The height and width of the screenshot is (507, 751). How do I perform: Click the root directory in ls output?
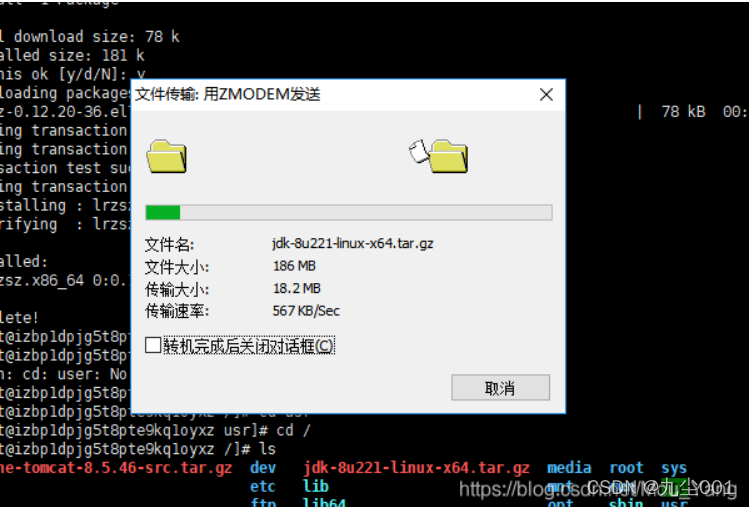(626, 468)
